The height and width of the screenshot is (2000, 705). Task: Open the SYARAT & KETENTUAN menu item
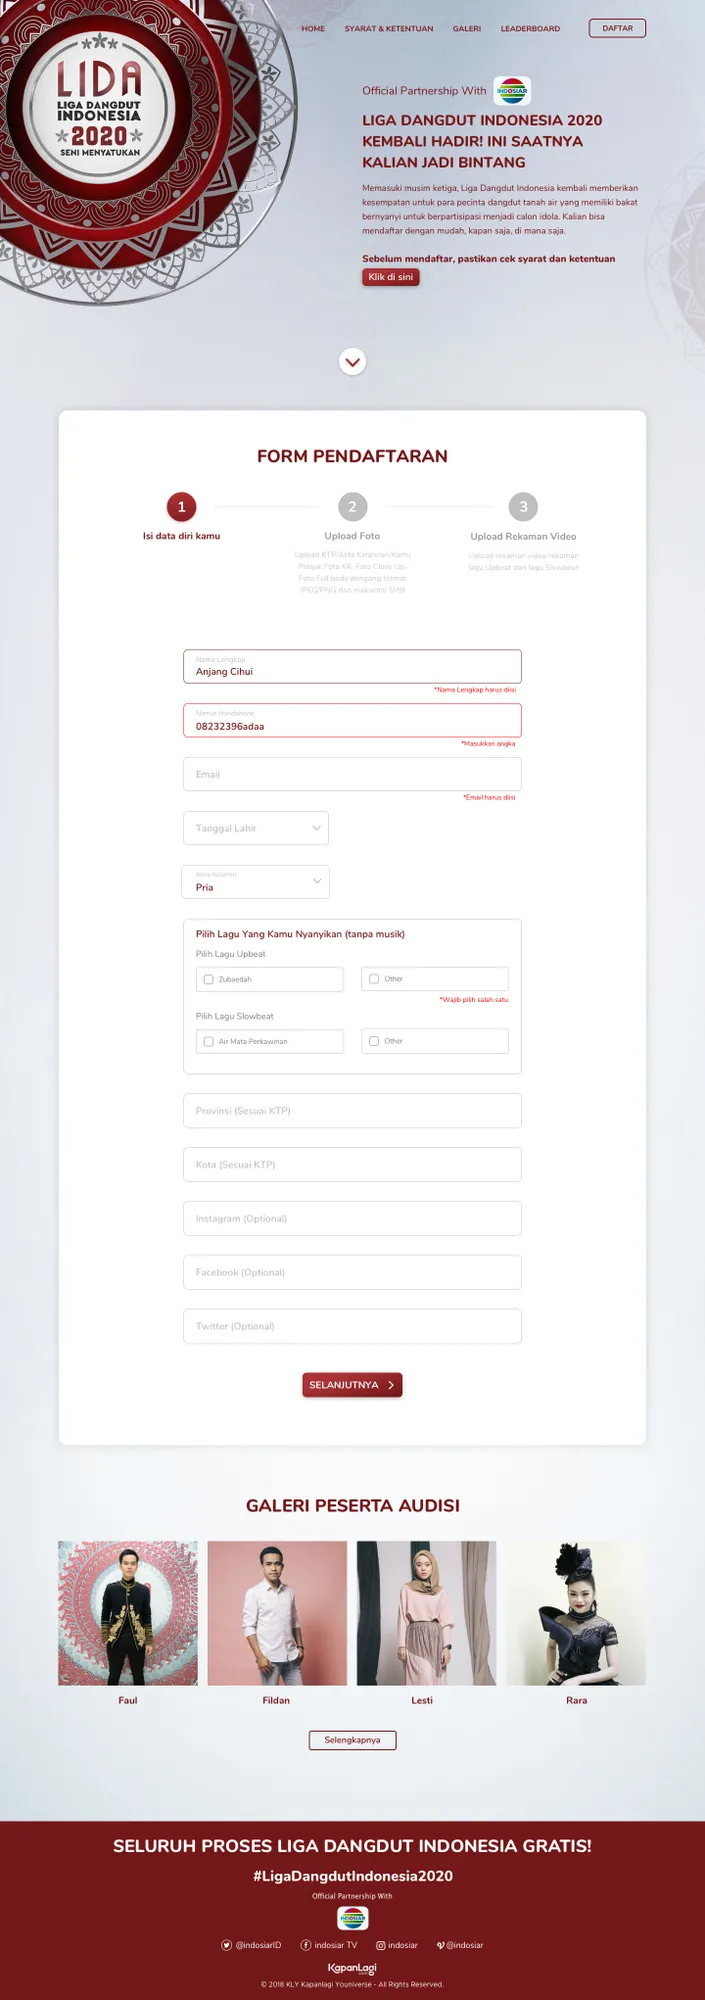(388, 29)
